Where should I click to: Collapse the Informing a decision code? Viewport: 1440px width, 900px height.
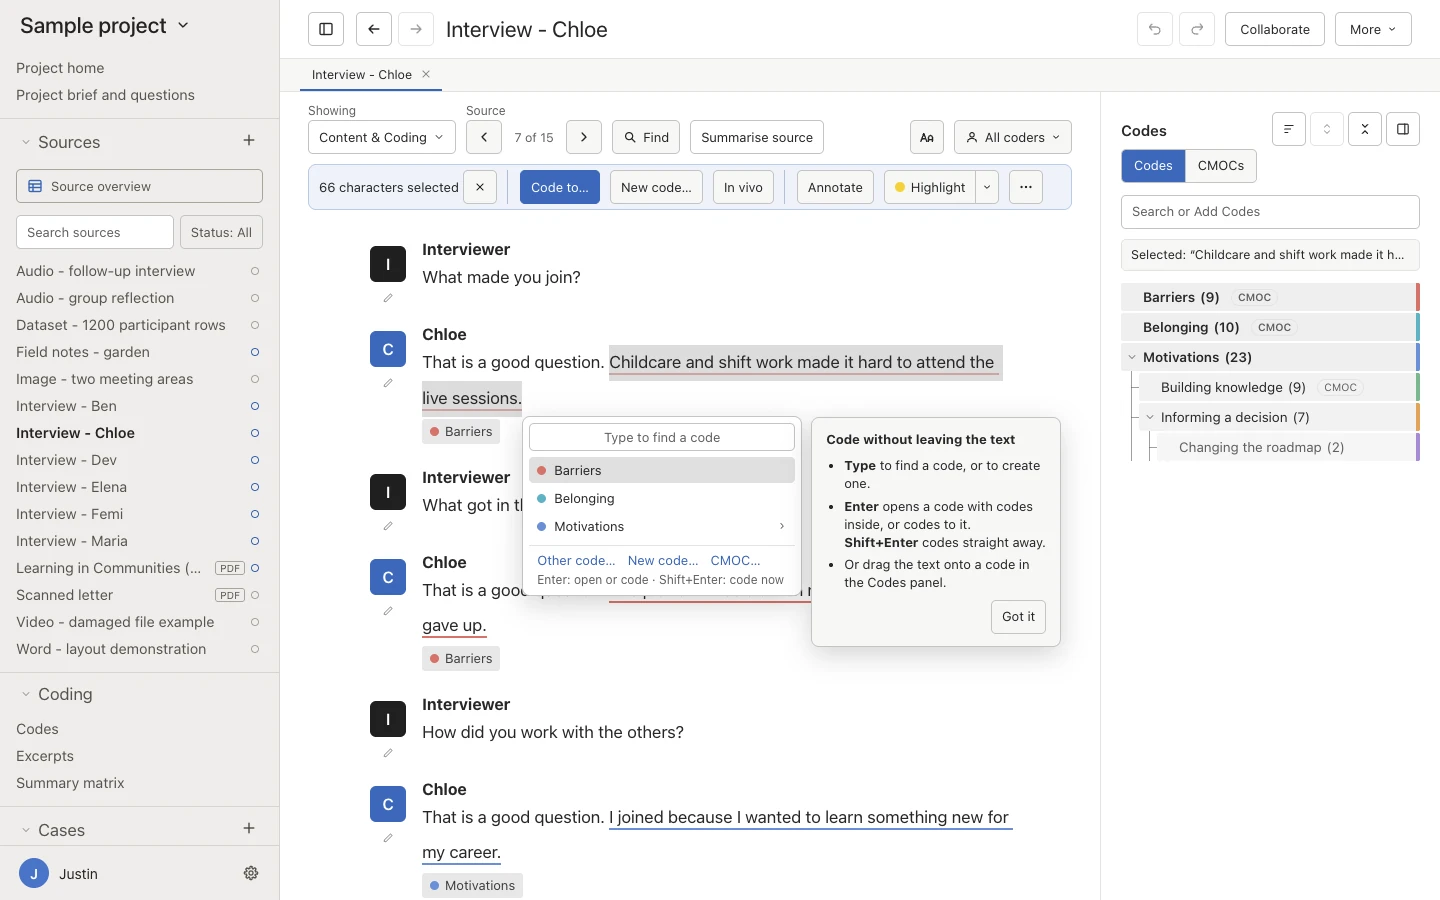(x=1150, y=417)
